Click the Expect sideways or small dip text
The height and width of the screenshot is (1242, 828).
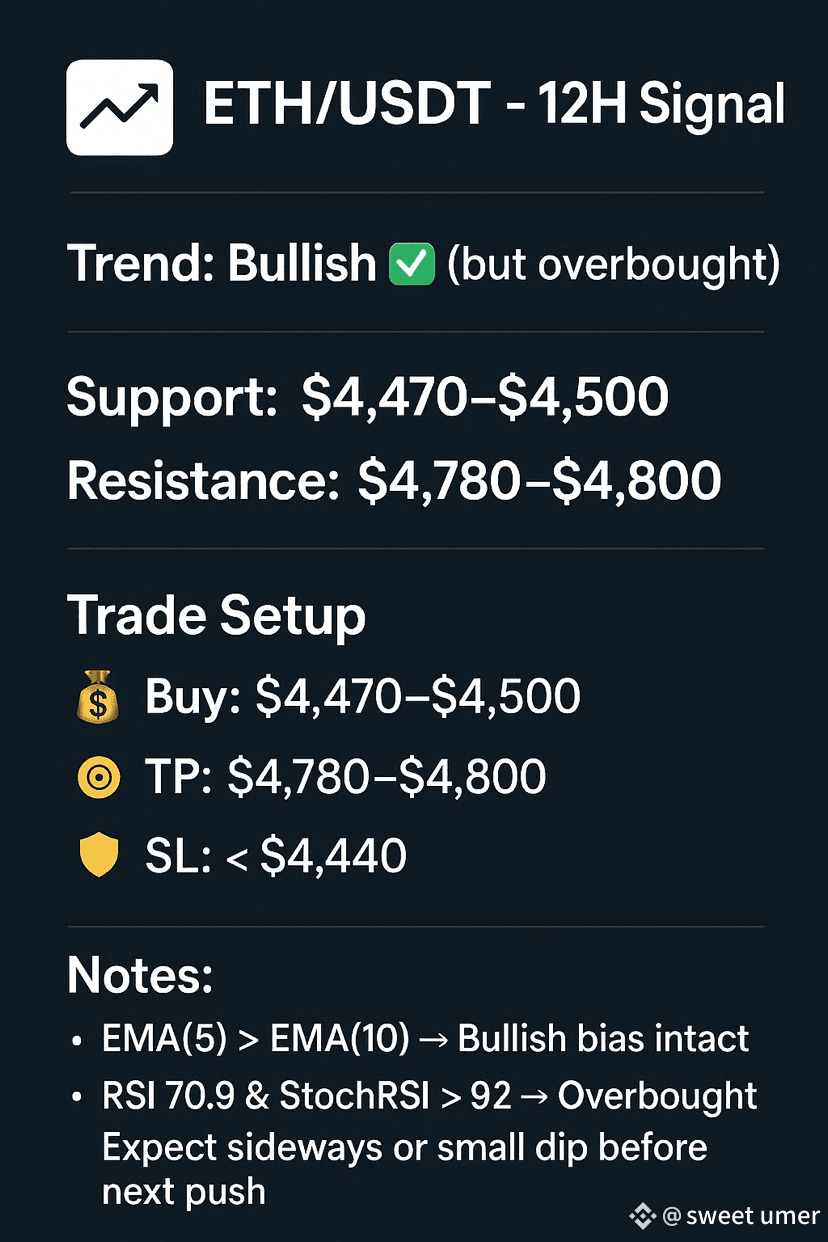[405, 1147]
